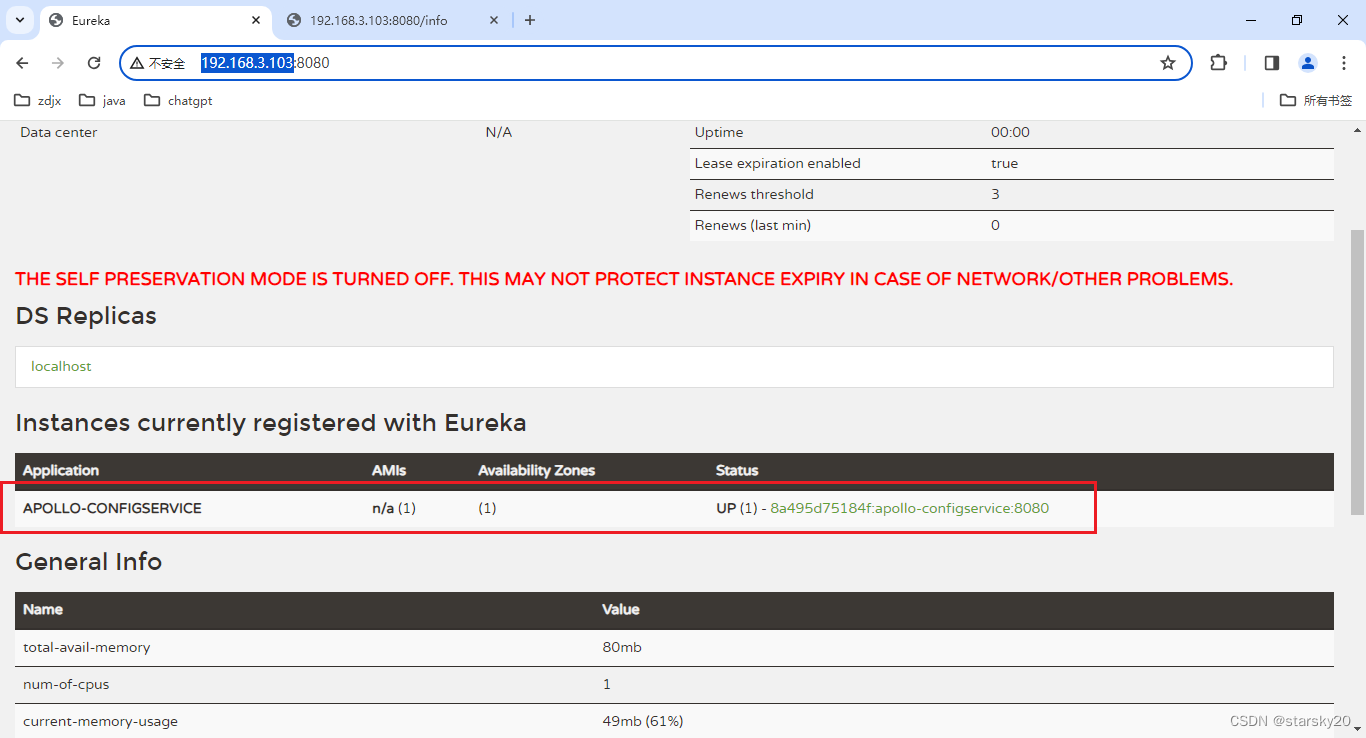Open the chatgpt bookmarks folder
Image resolution: width=1366 pixels, height=738 pixels.
(x=178, y=100)
